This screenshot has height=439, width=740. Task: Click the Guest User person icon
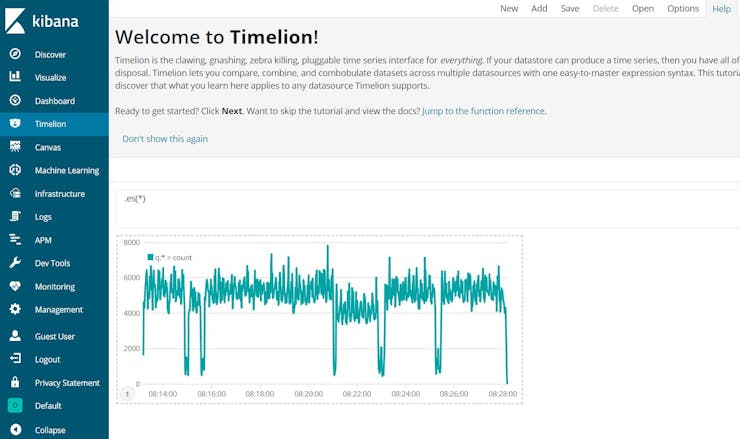(15, 336)
